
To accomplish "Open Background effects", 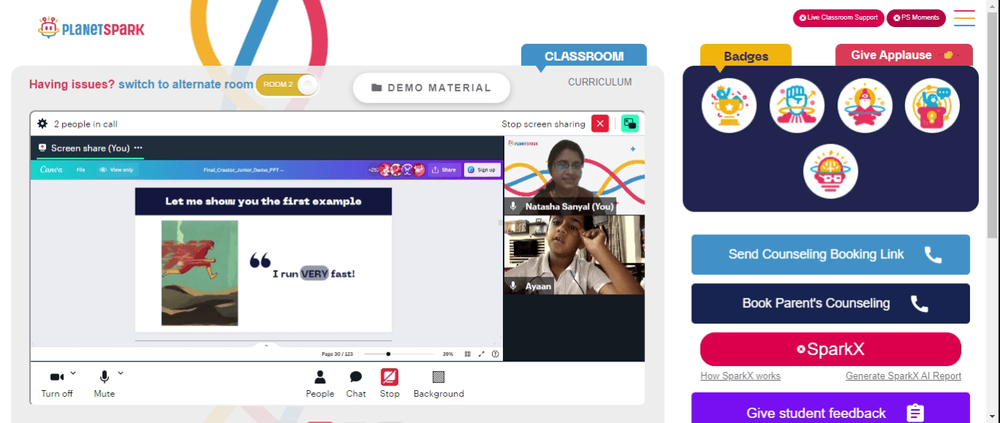I will coord(439,384).
